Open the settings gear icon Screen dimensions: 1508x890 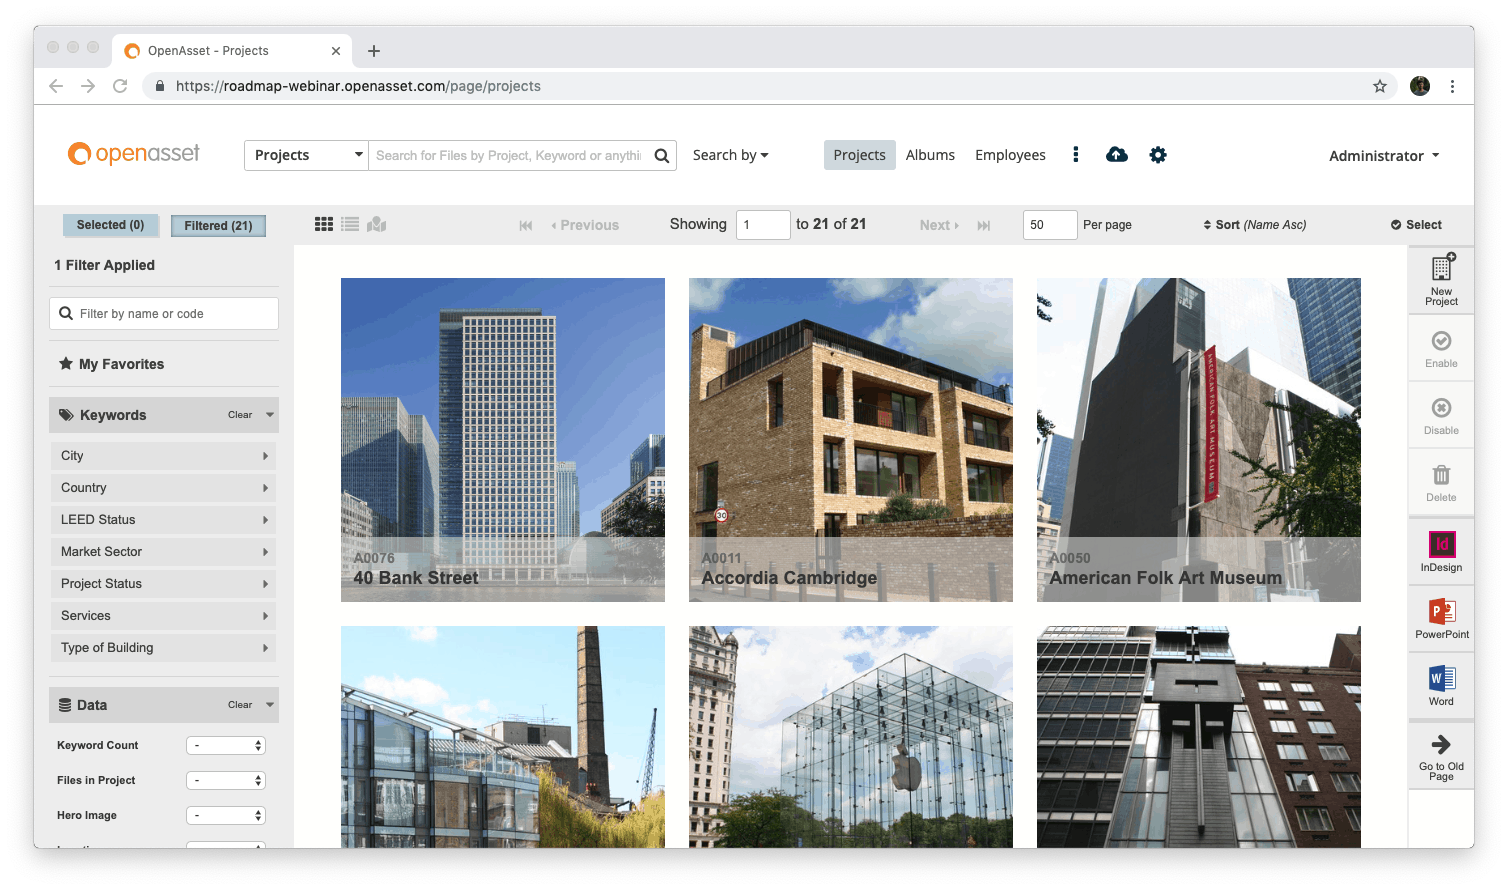tap(1158, 155)
